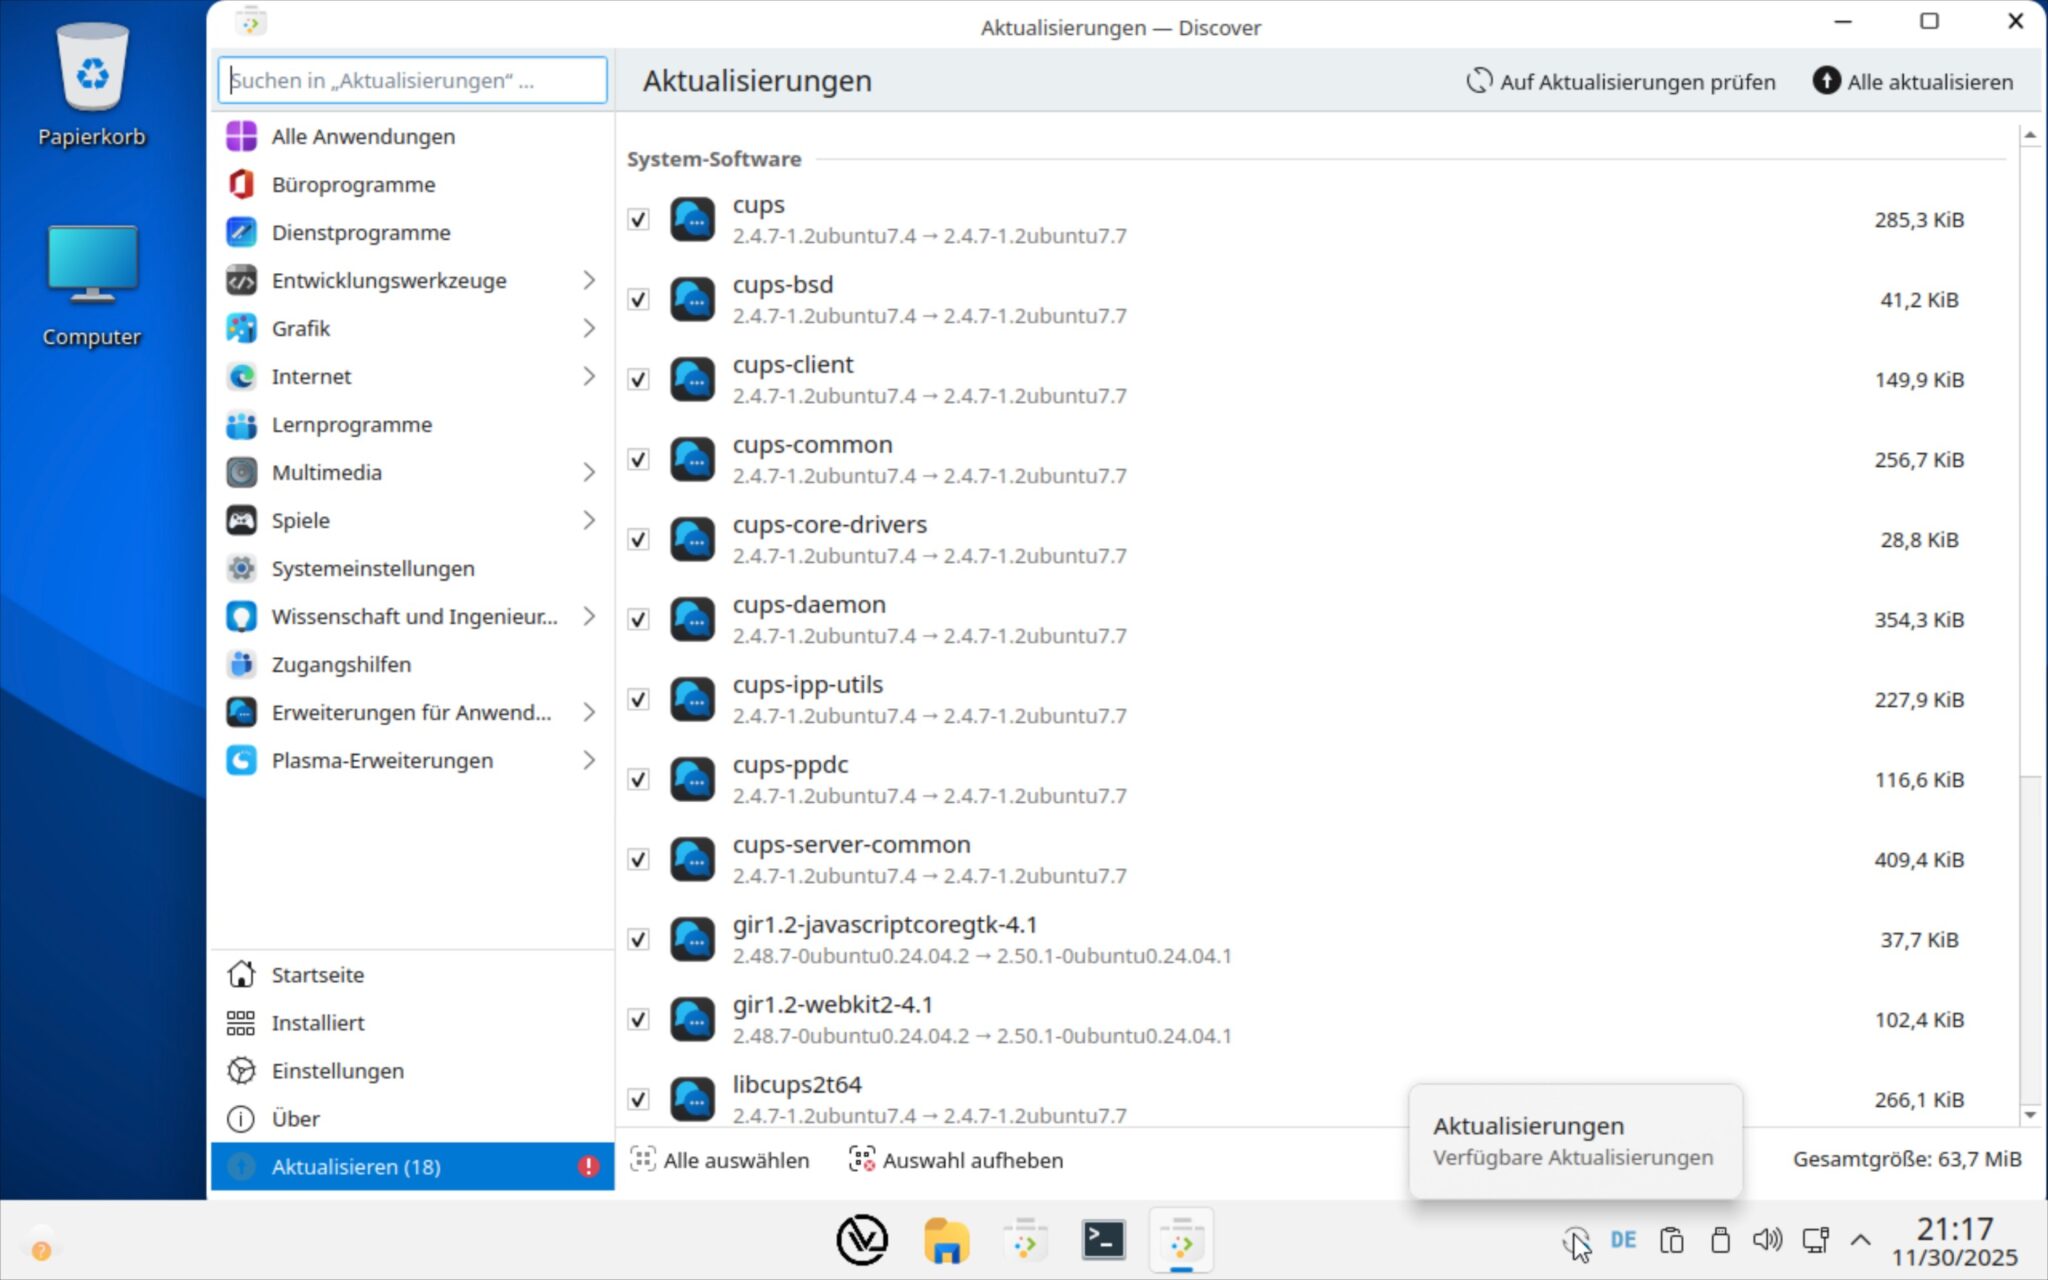Click the Büroprogramme category icon
This screenshot has width=2048, height=1280.
241,184
